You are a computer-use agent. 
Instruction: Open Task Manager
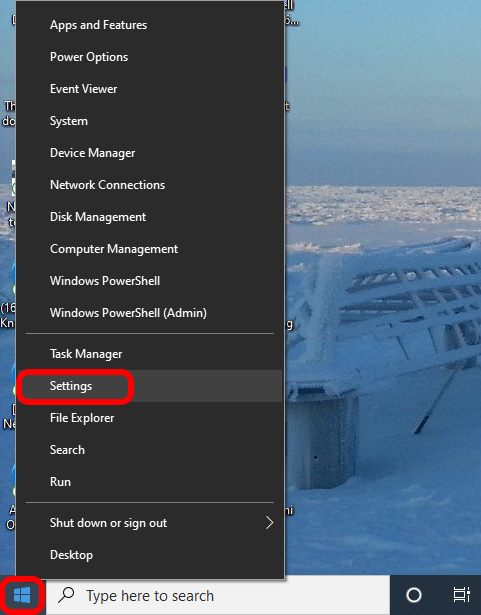pyautogui.click(x=150, y=354)
